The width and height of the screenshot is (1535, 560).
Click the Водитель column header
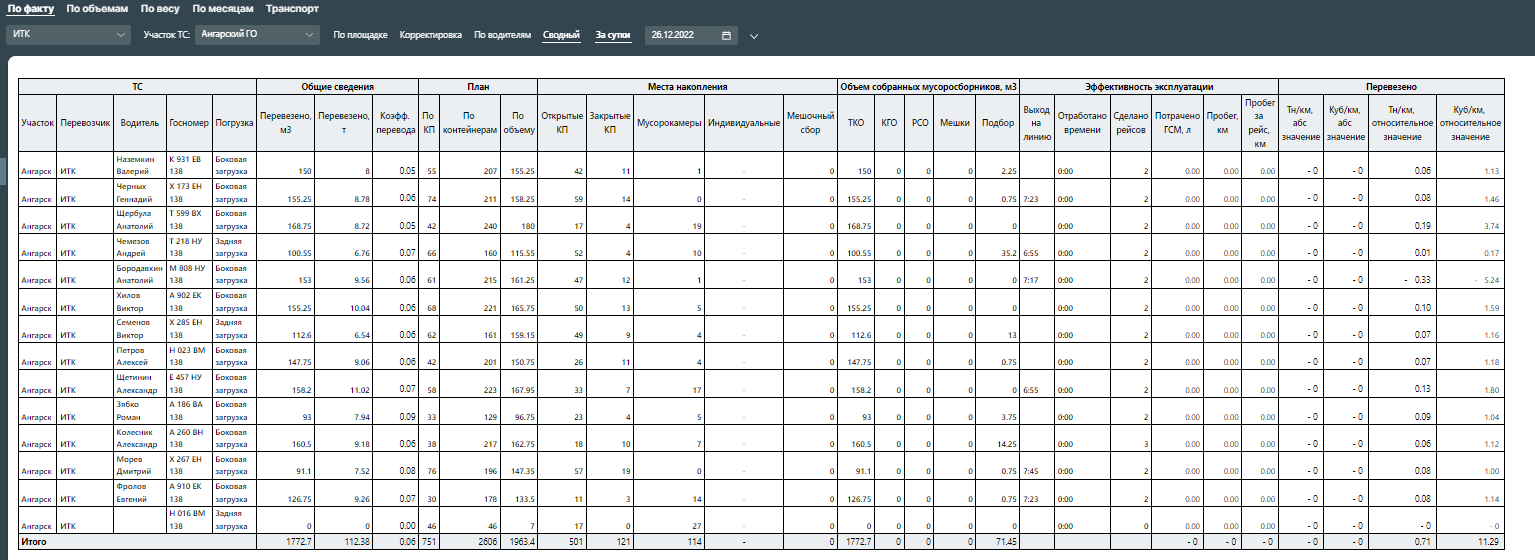click(x=139, y=123)
